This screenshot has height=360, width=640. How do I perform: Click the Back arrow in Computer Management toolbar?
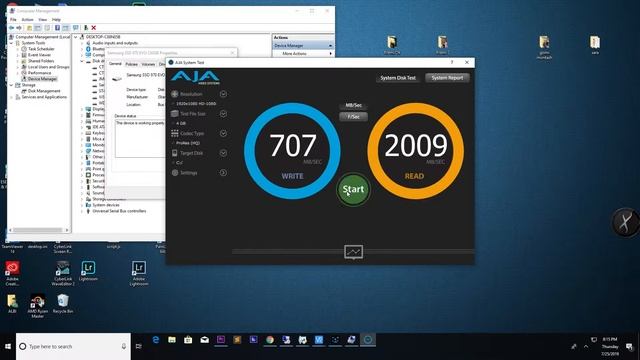[11, 28]
